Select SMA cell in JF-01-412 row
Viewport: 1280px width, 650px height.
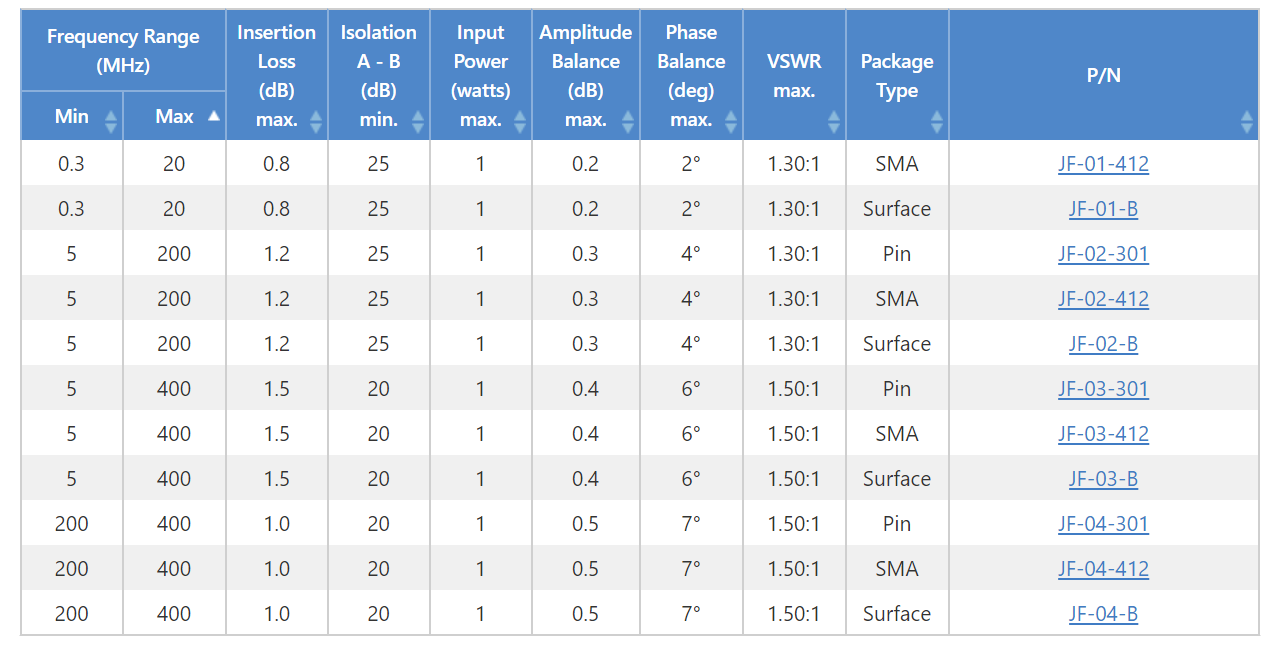[897, 164]
